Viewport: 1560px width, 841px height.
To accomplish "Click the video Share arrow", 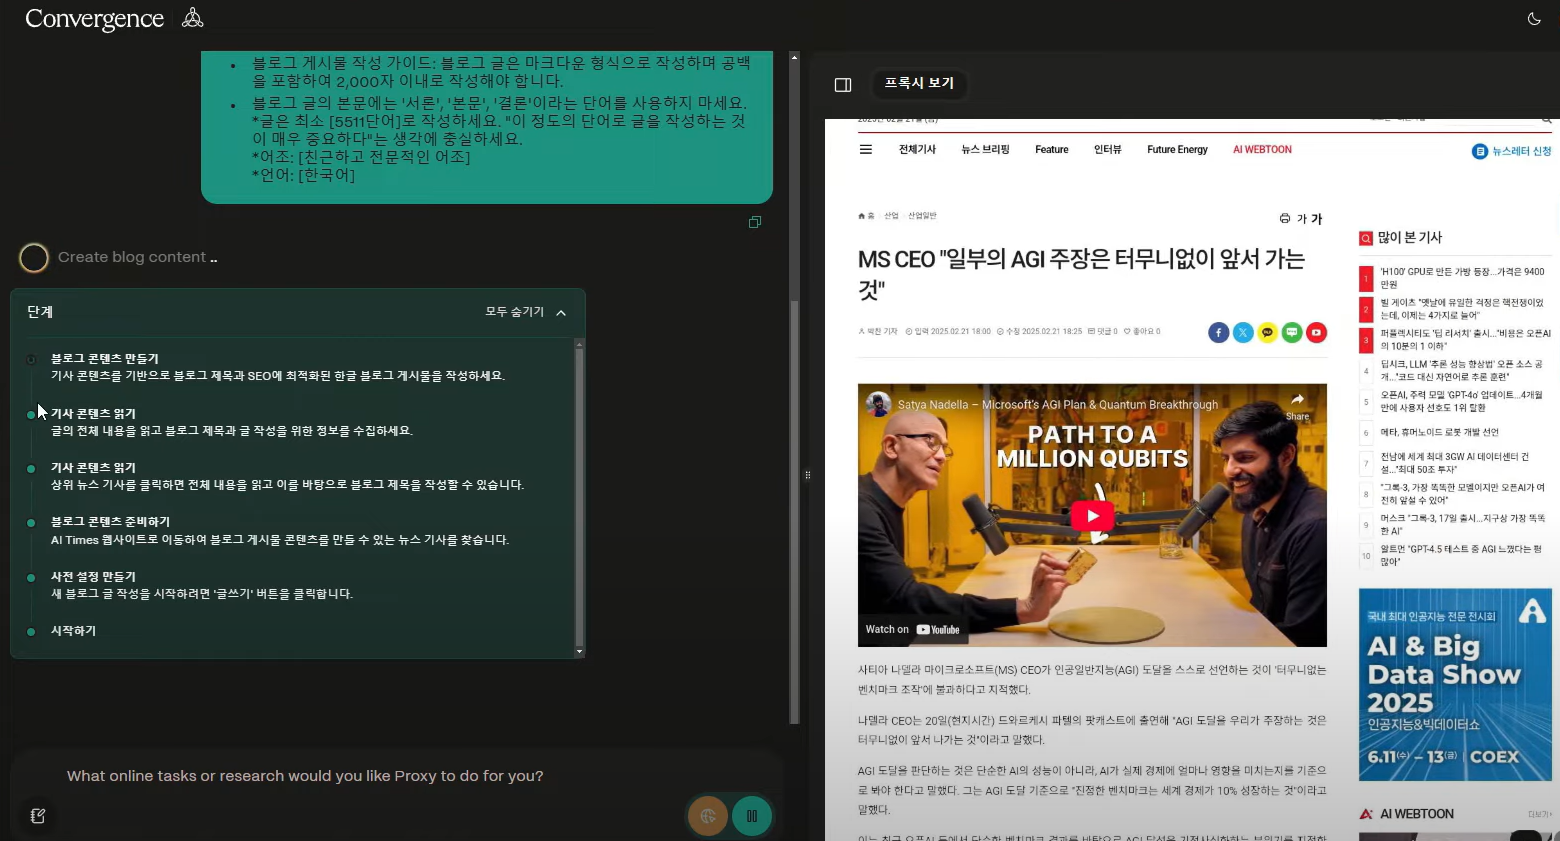I will [x=1297, y=405].
